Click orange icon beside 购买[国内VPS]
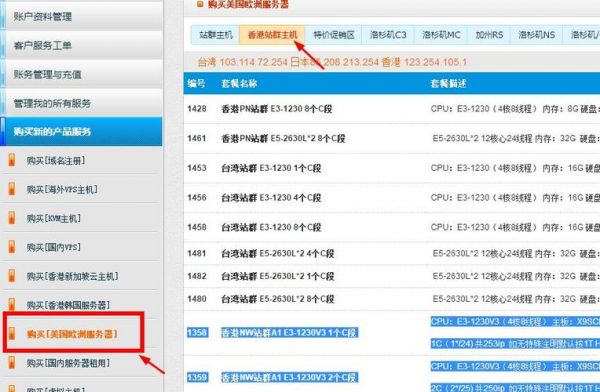600x392 pixels. [x=12, y=247]
